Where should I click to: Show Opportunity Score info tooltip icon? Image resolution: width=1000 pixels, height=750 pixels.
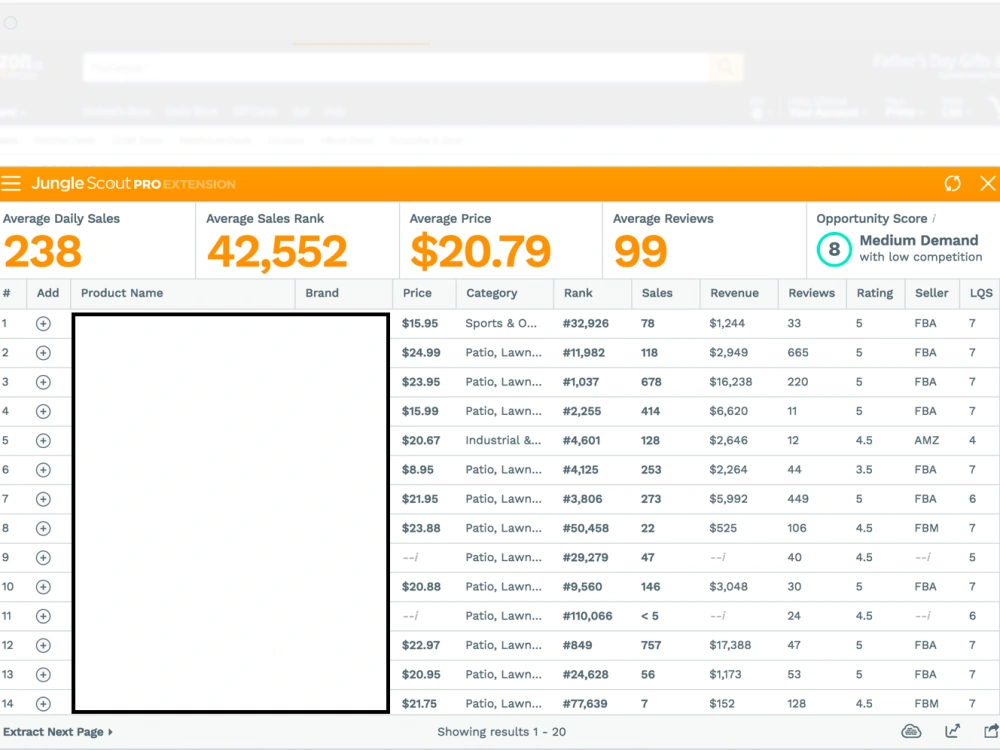click(x=934, y=219)
